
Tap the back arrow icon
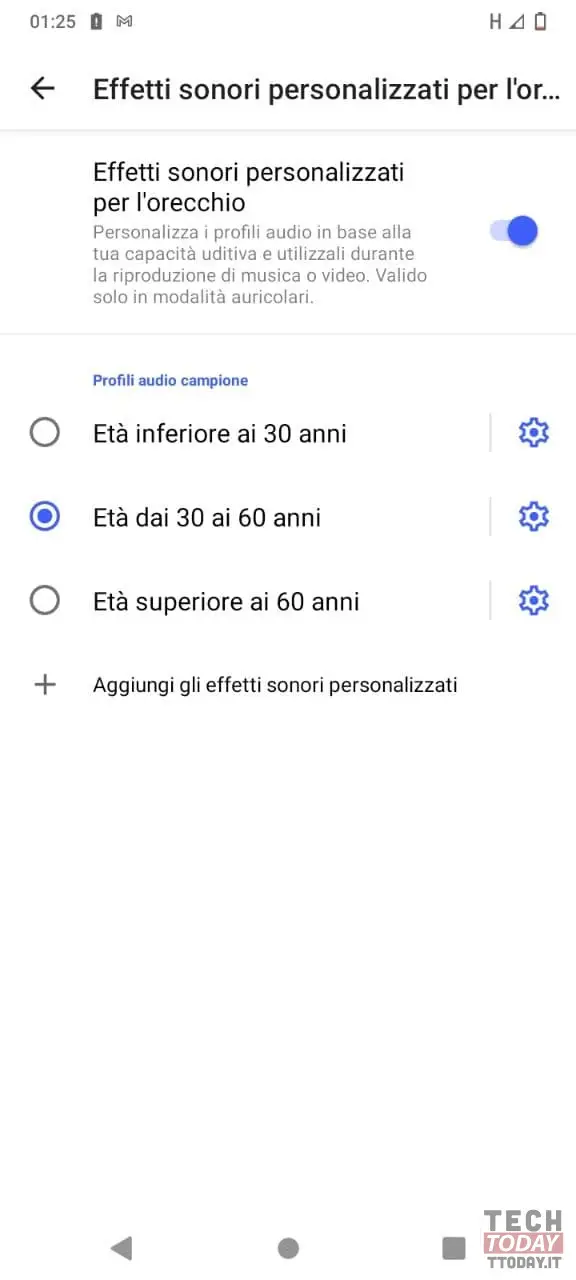coord(43,88)
